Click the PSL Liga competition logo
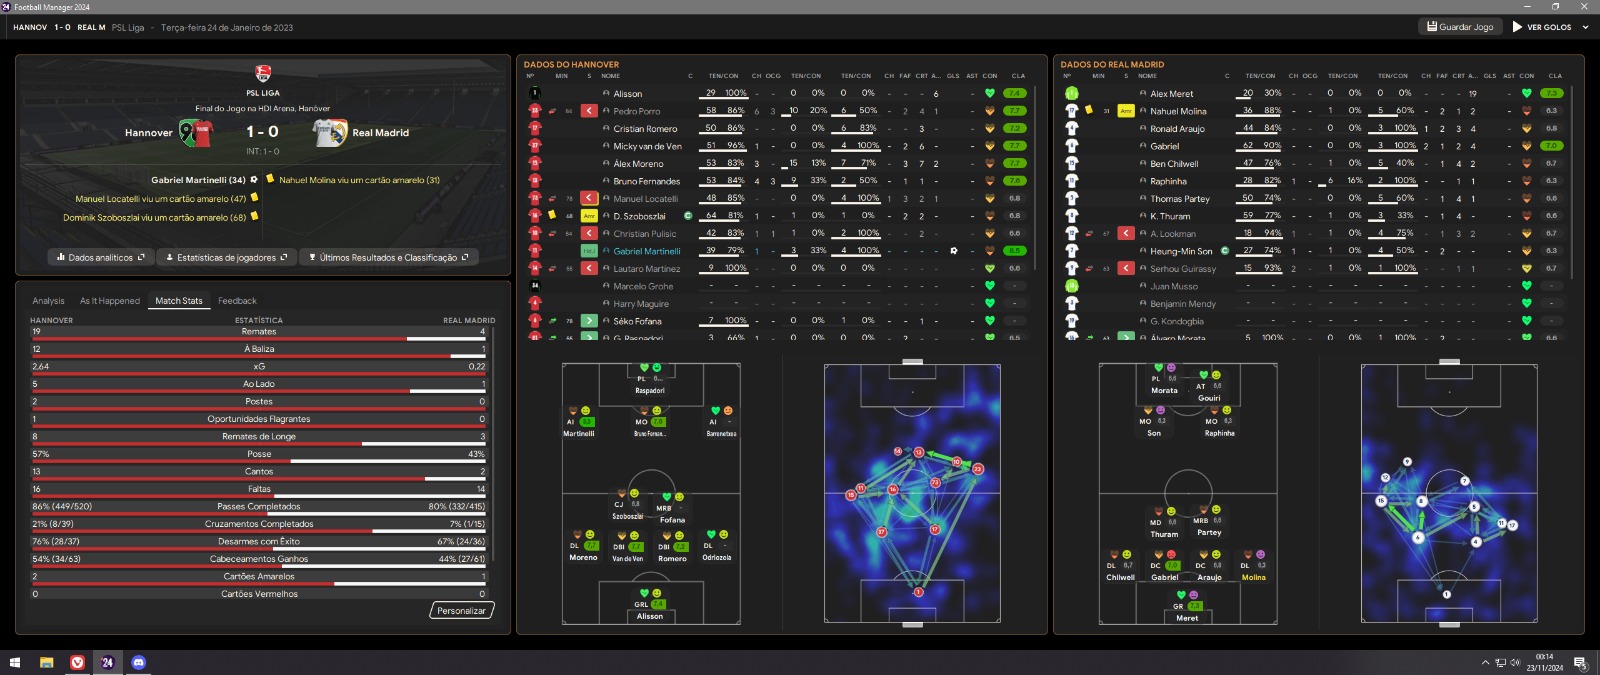This screenshot has height=675, width=1600. point(263,73)
